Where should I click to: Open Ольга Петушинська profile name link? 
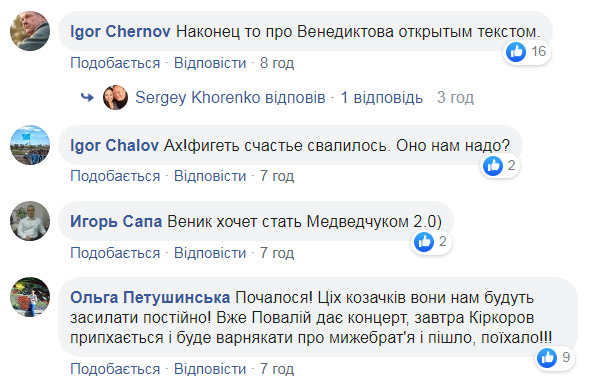[150, 297]
